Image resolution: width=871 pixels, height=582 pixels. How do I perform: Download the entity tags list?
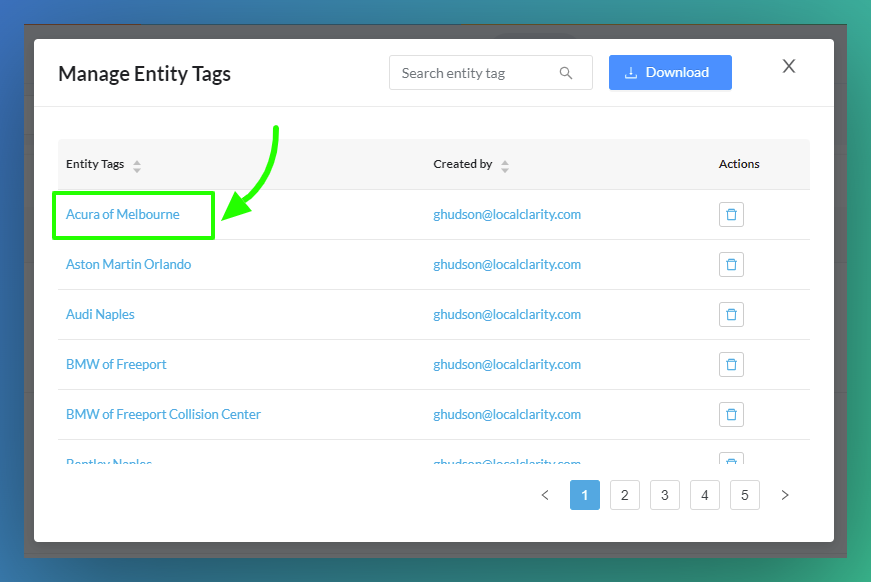tap(670, 72)
